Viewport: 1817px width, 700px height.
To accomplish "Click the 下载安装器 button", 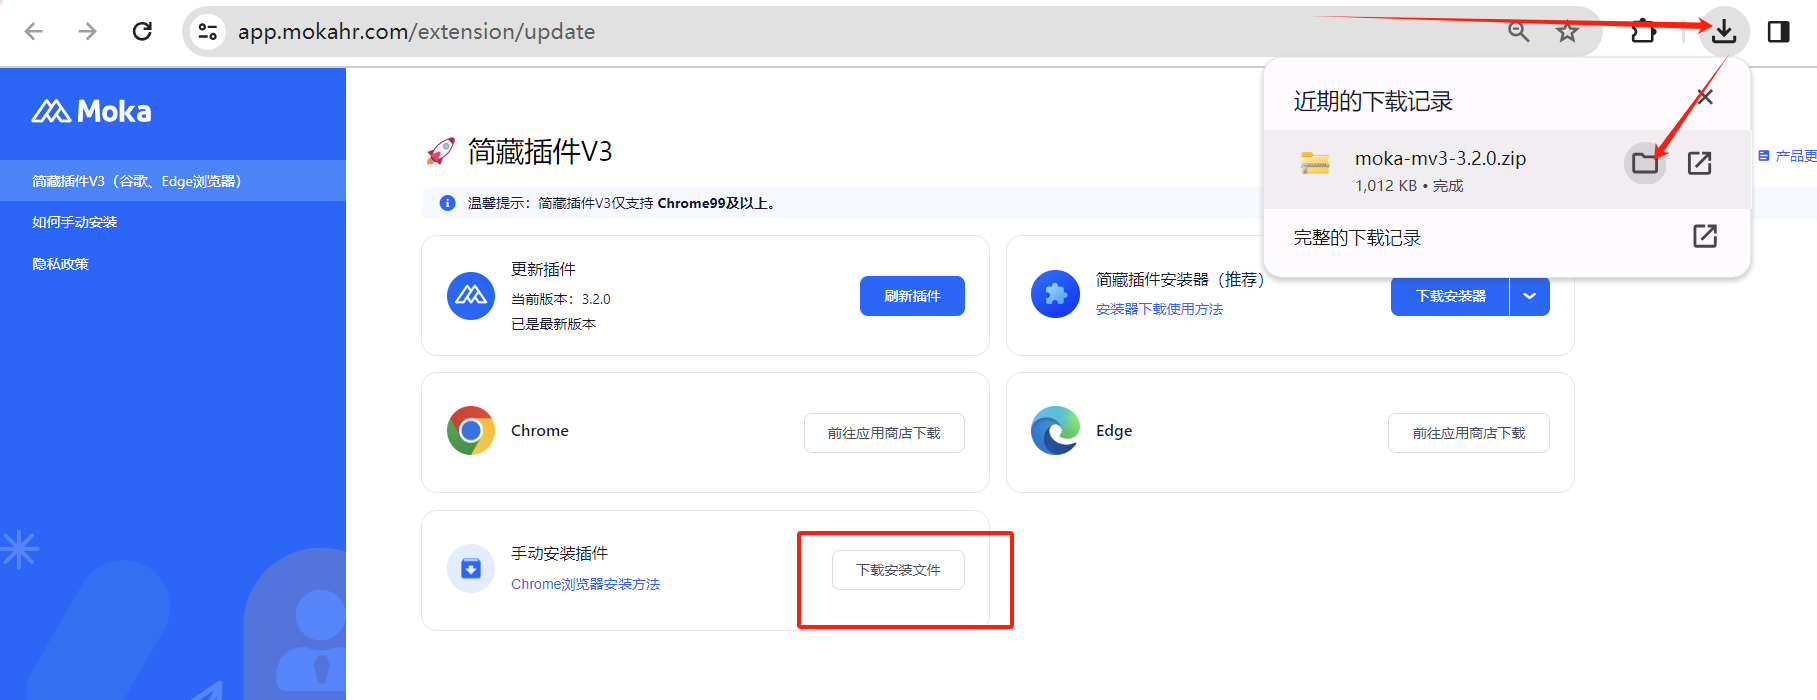I will click(x=1450, y=296).
